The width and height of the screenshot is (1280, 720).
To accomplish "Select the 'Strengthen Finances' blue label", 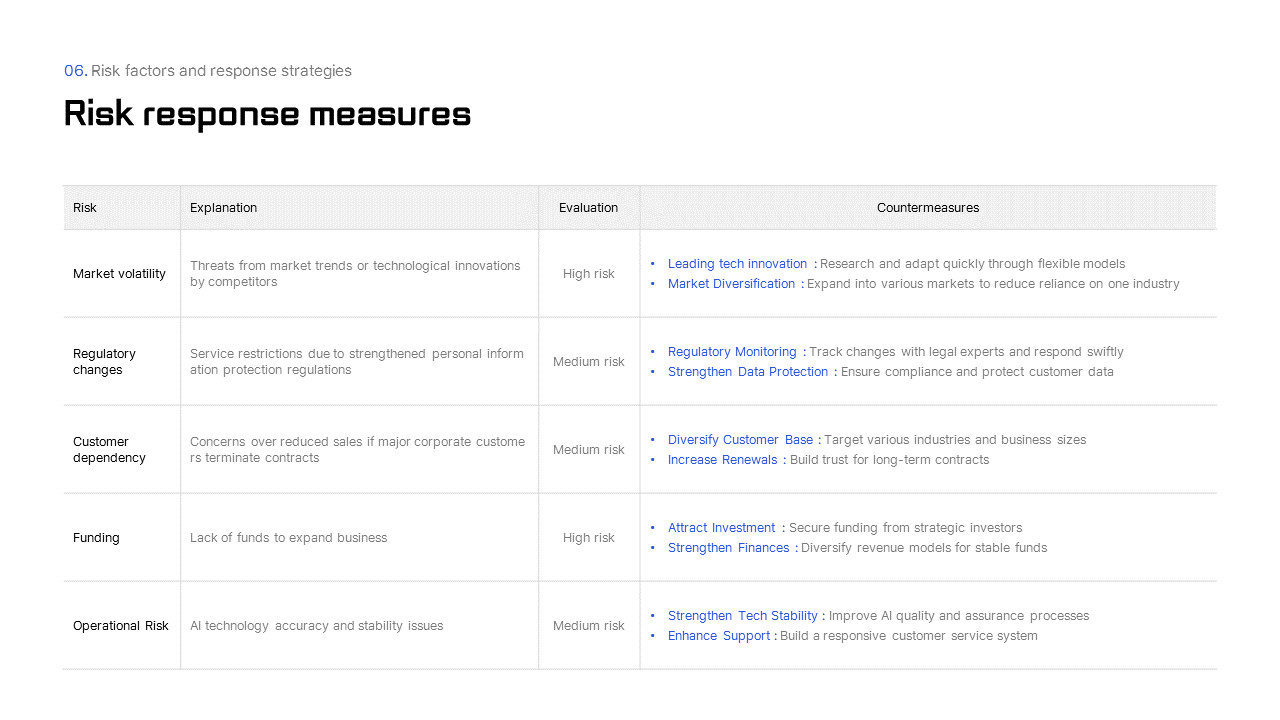I will (x=728, y=548).
